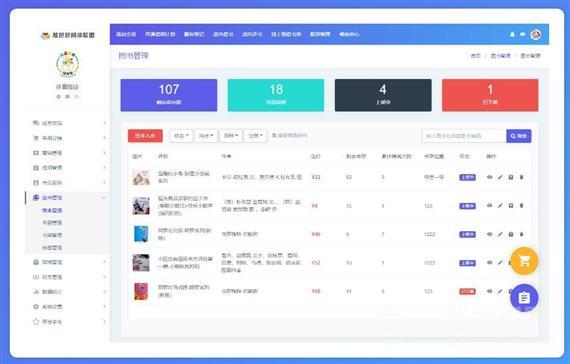Viewport: 570px width, 364px height.
Task: Open the sidebar menu item with the chart icon
Action: [47, 292]
